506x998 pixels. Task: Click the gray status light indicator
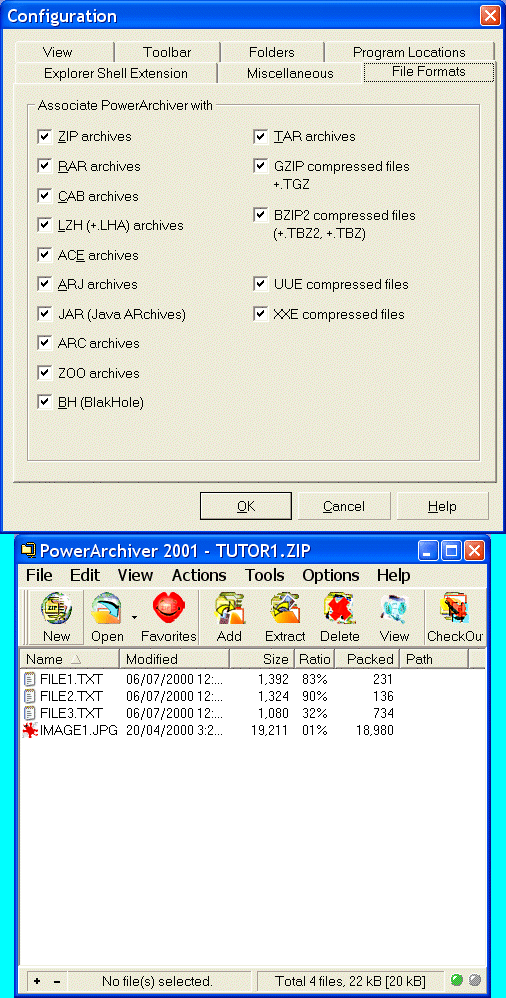pyautogui.click(x=474, y=980)
